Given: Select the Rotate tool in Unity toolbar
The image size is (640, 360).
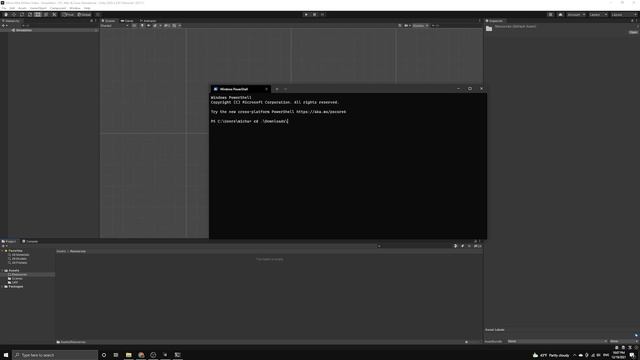Looking at the screenshot, I should pos(22,15).
